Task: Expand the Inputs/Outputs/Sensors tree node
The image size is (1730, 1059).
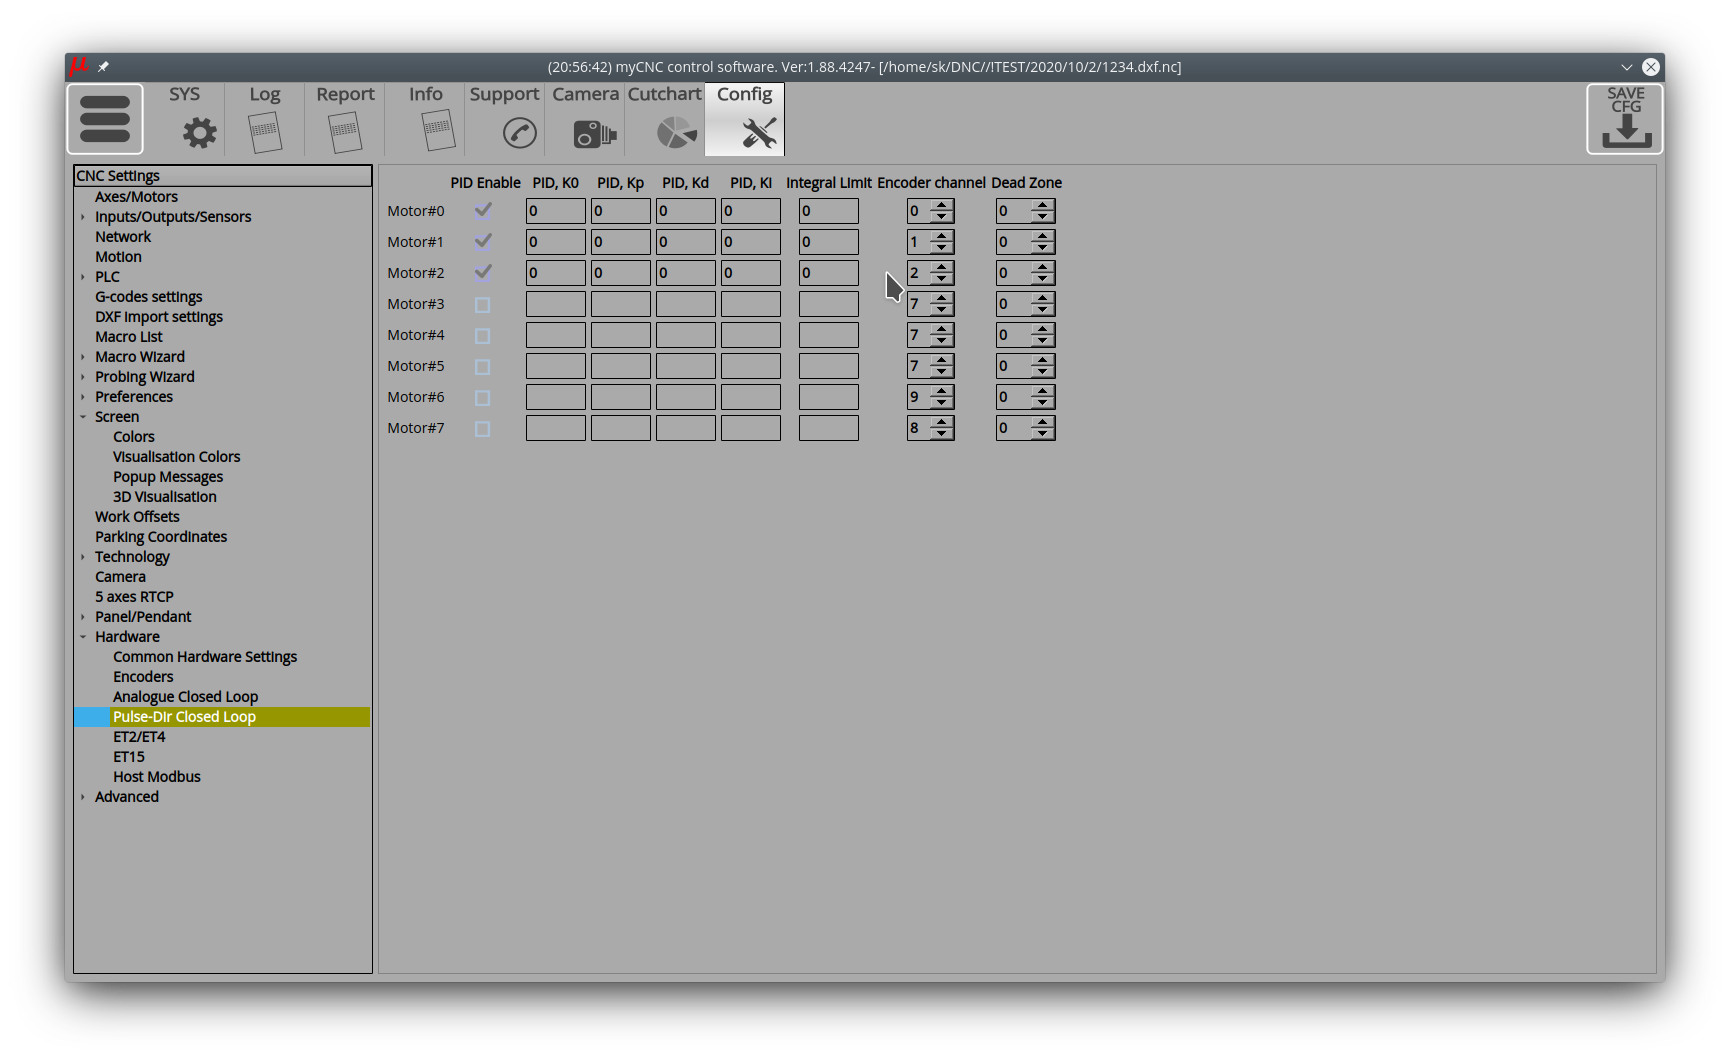Action: coord(83,217)
